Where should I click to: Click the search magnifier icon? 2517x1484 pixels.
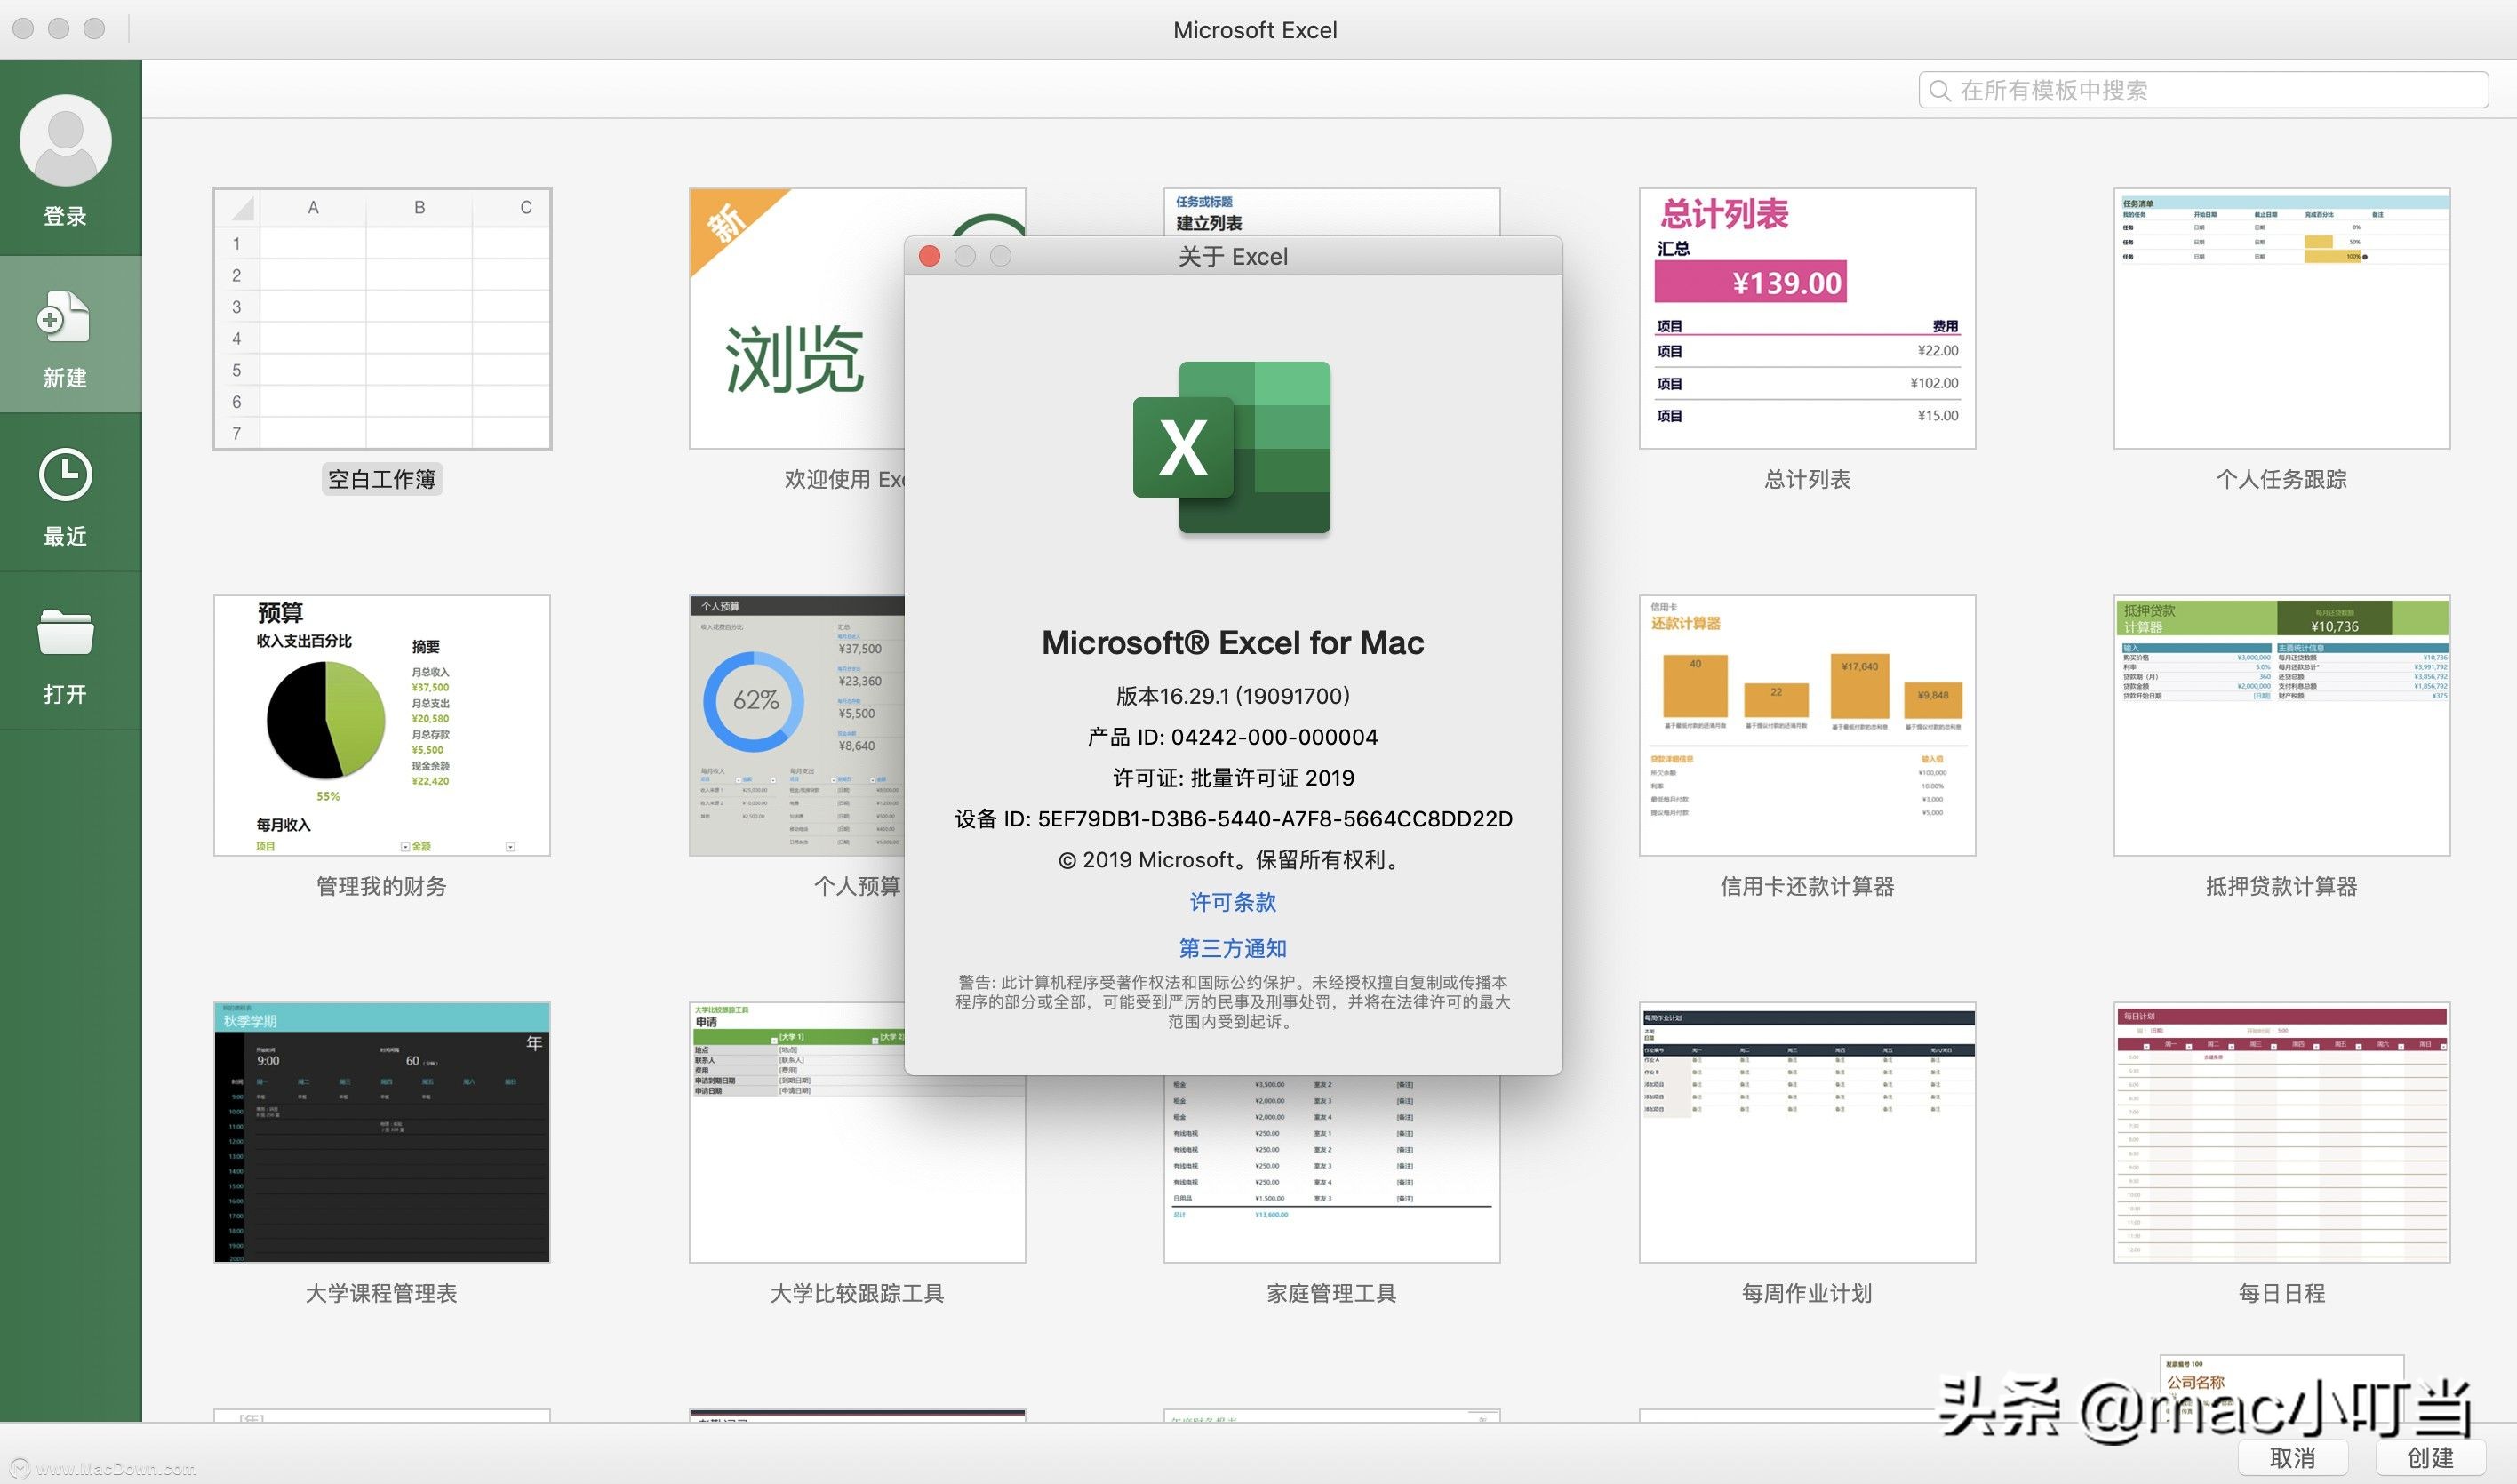point(1939,91)
